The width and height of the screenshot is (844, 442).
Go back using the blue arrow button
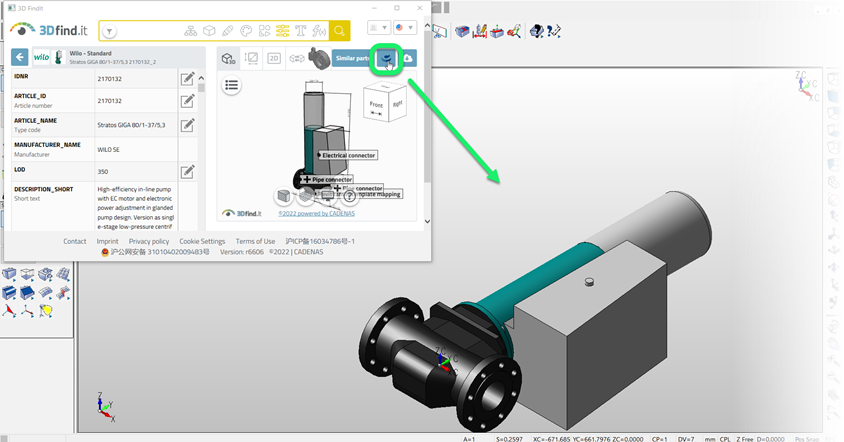tap(18, 58)
